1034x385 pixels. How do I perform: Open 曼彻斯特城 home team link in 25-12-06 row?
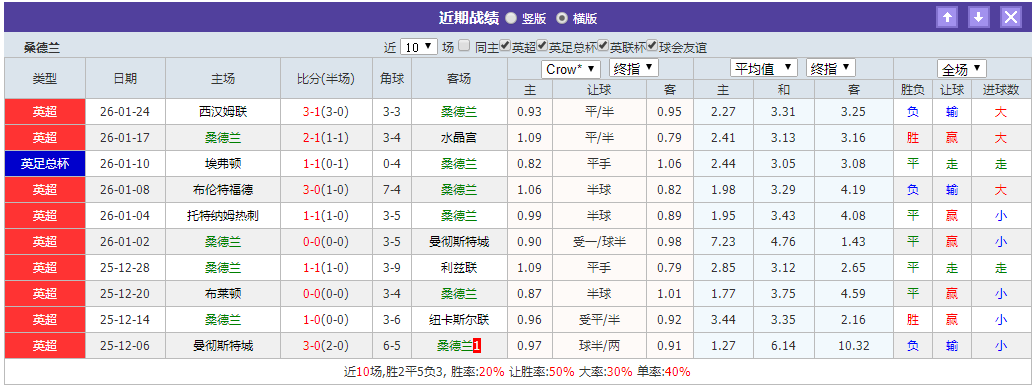pos(223,345)
